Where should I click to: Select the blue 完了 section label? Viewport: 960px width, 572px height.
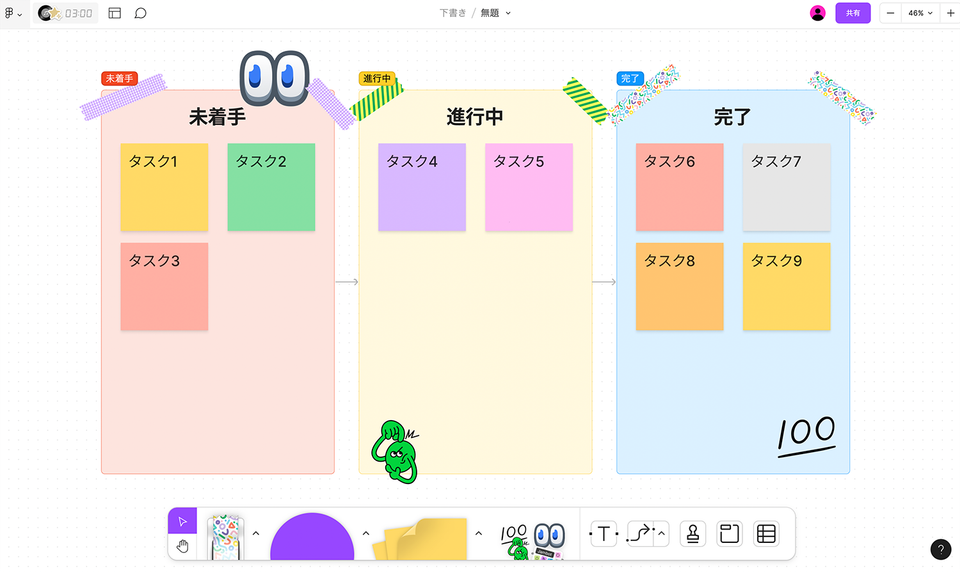coord(630,78)
